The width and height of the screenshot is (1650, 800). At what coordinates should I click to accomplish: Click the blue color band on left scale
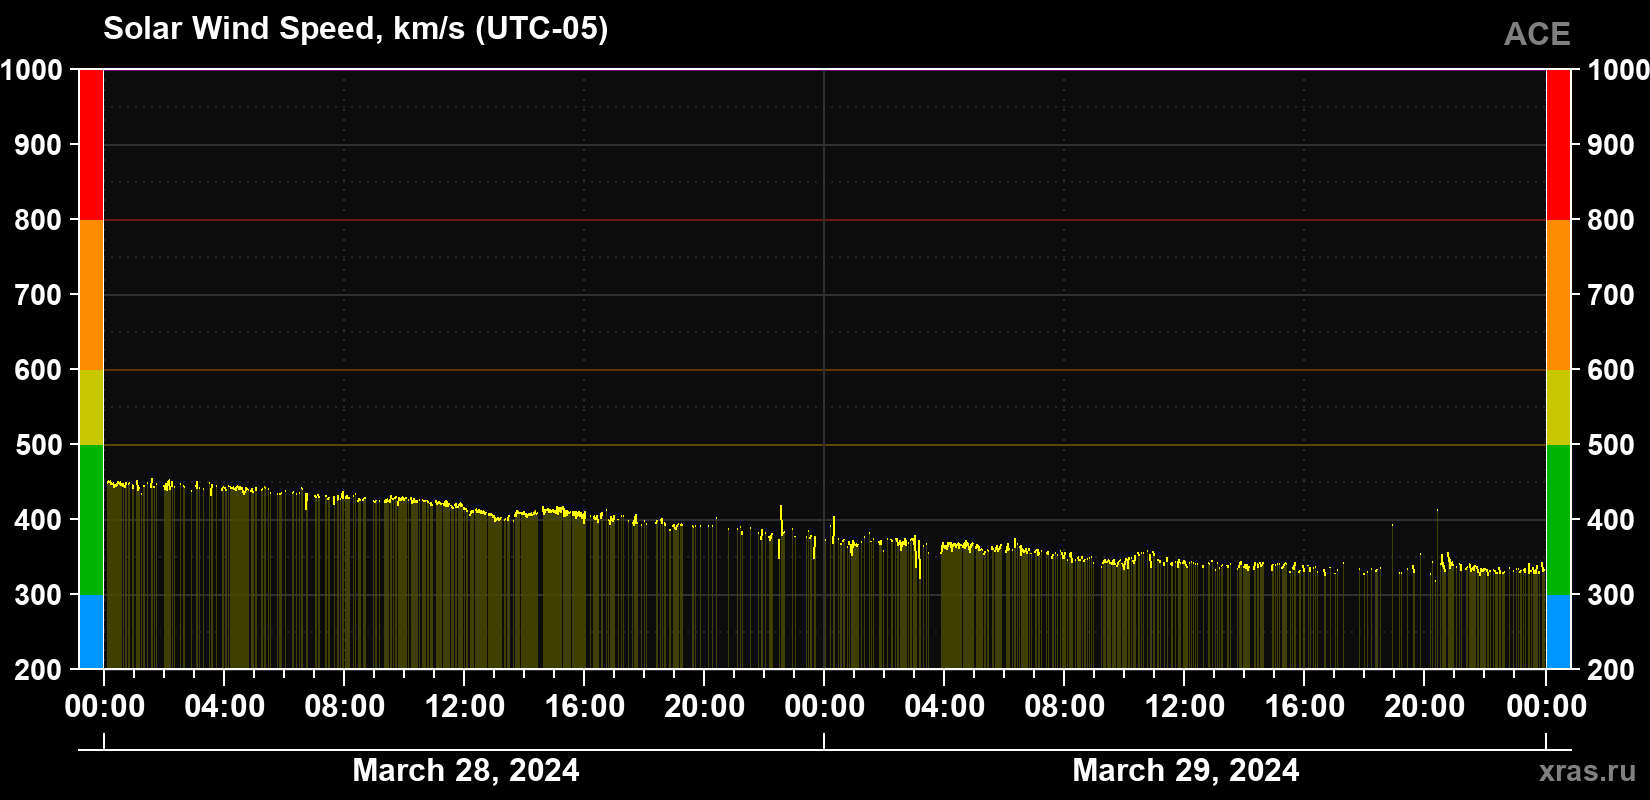pos(91,632)
